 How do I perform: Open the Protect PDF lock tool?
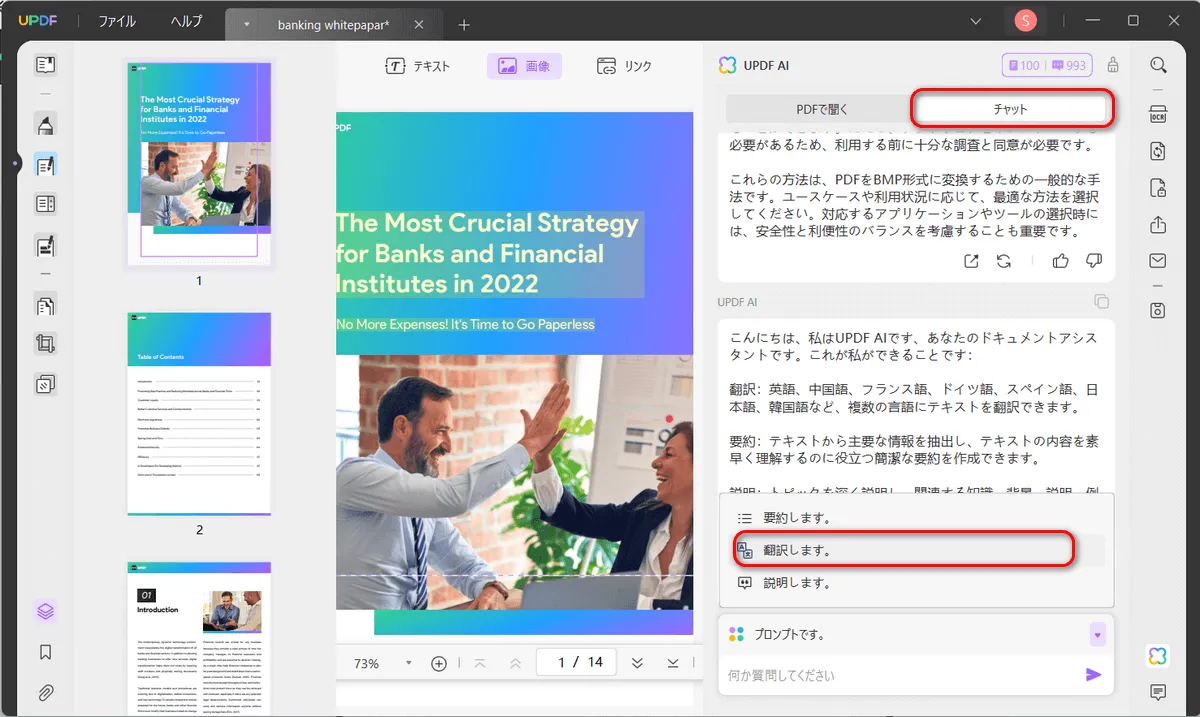point(1158,187)
